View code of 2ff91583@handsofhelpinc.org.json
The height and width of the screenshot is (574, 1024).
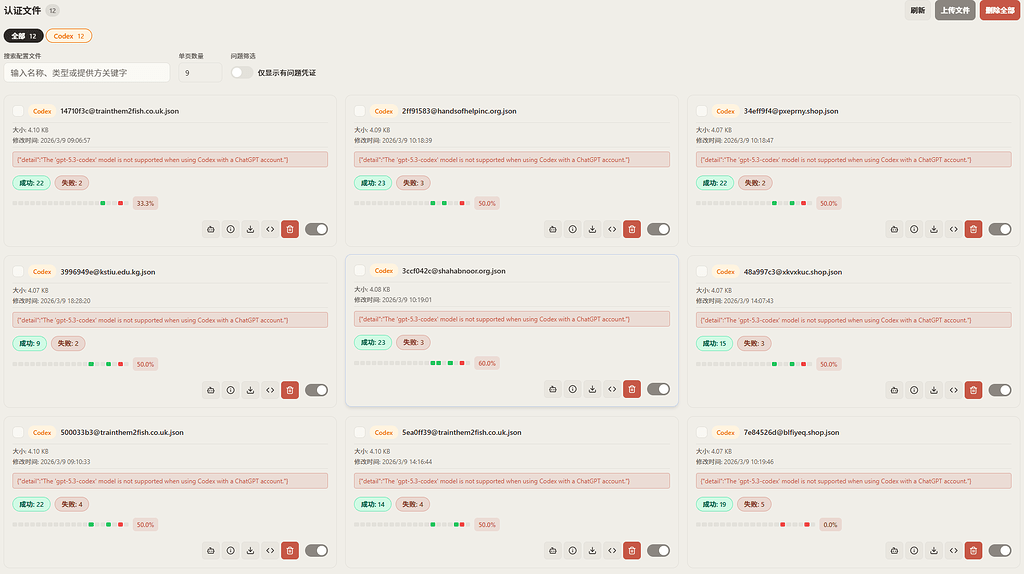coord(612,229)
